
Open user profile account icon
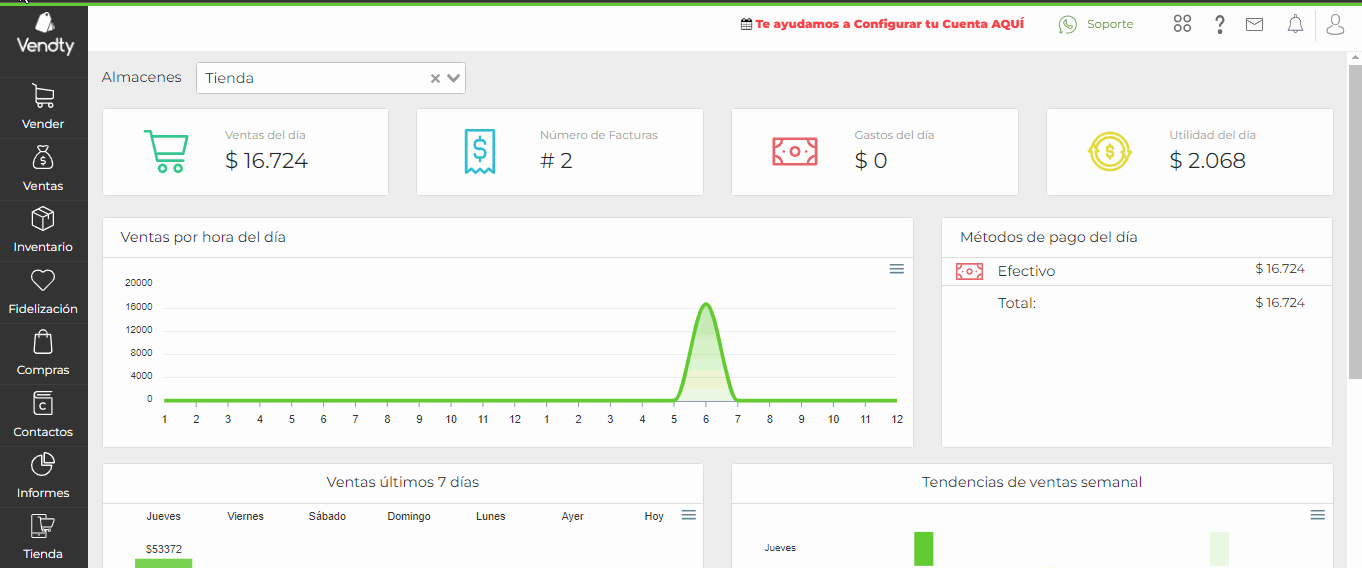click(1335, 25)
